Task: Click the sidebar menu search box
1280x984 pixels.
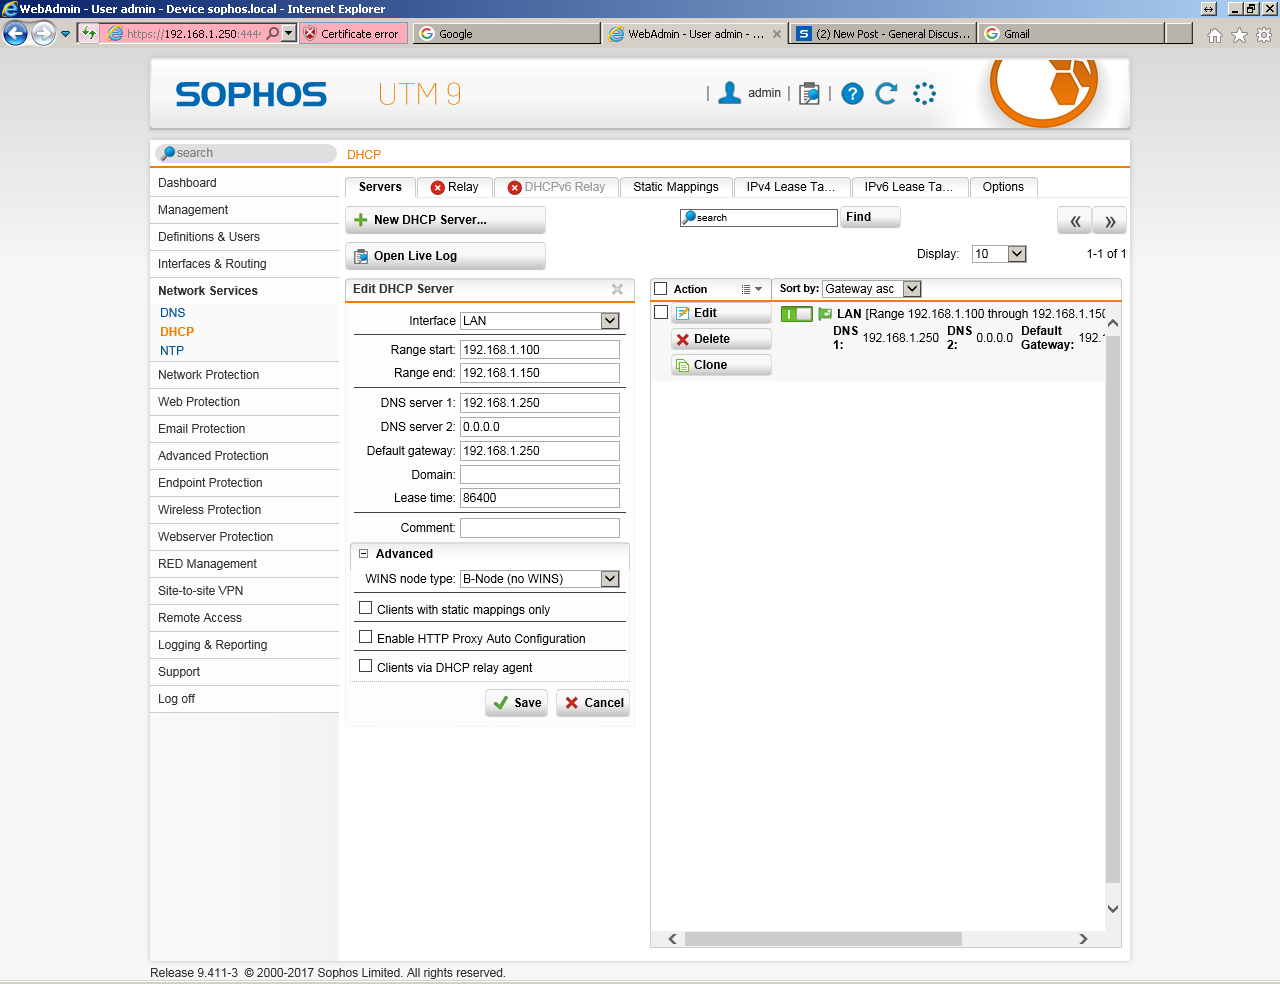Action: [246, 153]
